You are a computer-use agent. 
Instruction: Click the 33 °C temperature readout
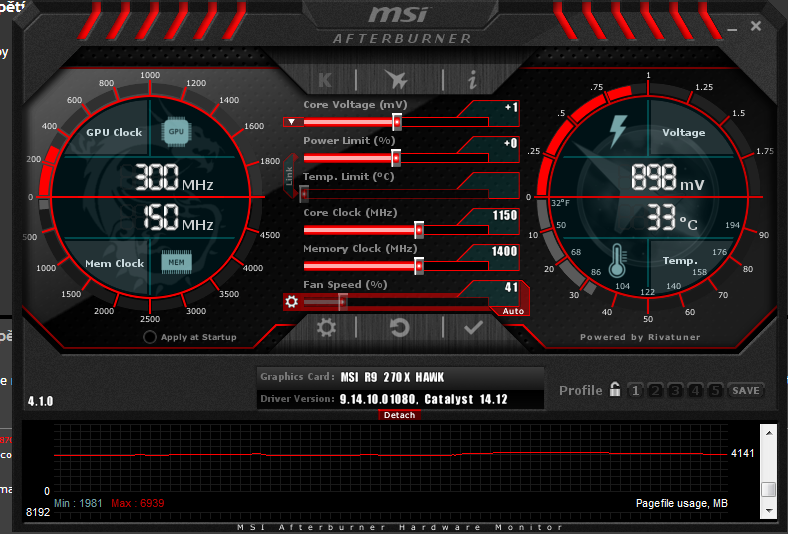point(672,218)
